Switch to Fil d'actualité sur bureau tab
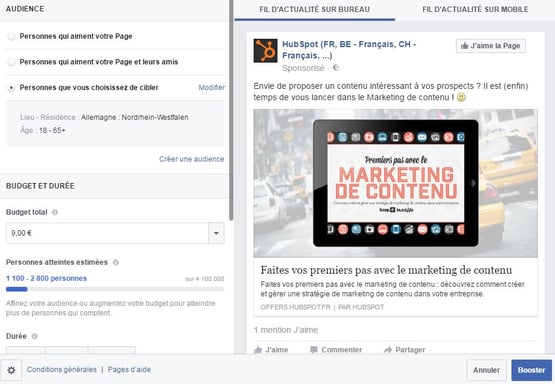Image resolution: width=555 pixels, height=384 pixels. [315, 10]
